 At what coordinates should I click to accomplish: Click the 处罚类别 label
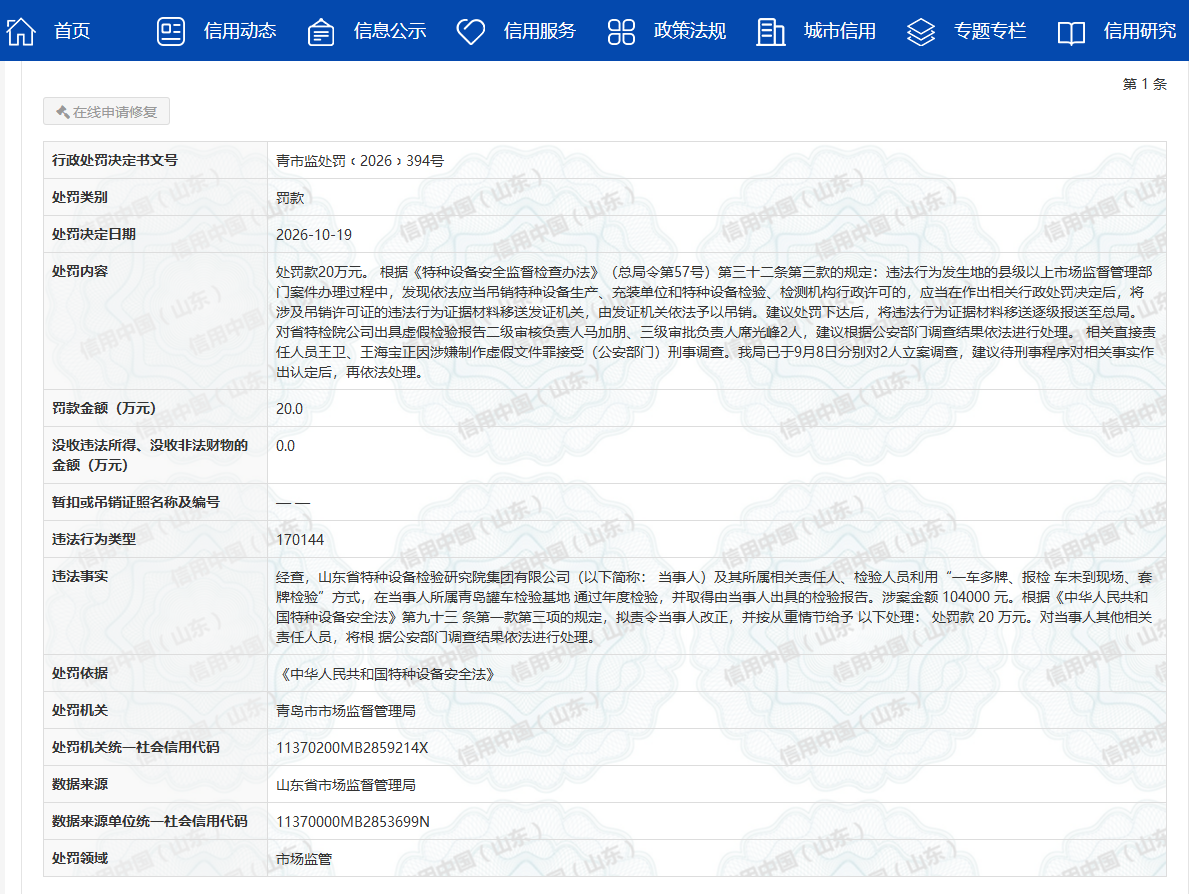[80, 197]
